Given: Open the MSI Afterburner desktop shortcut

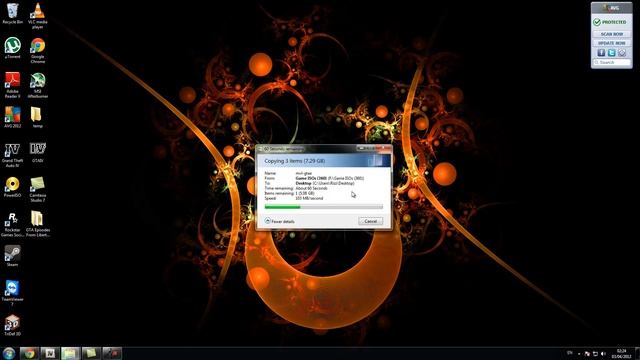Looking at the screenshot, I should point(38,84).
